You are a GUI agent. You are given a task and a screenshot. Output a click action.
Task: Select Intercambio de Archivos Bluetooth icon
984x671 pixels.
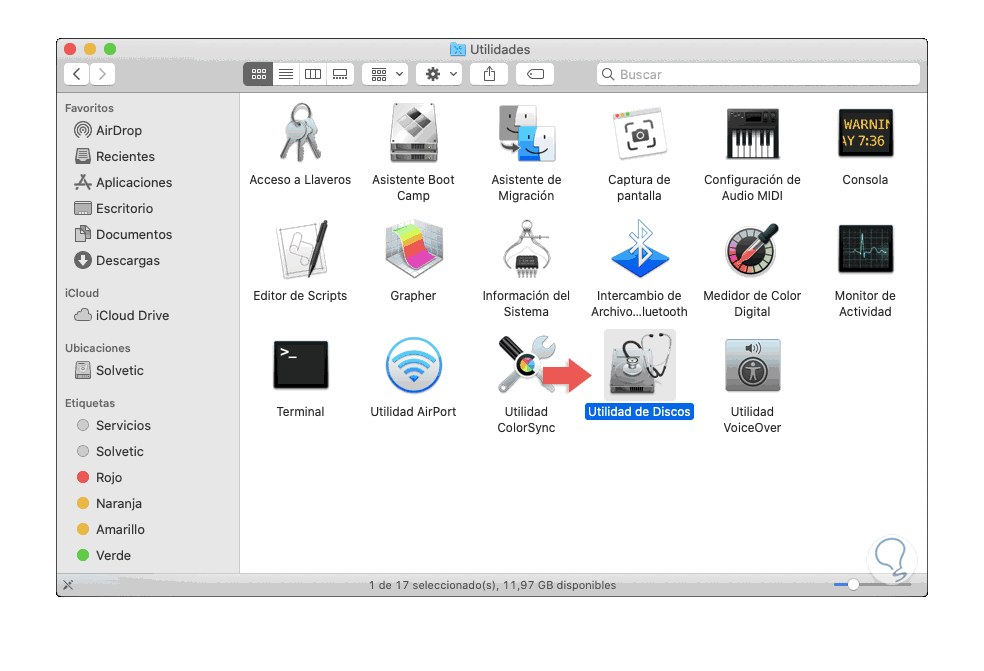(639, 249)
